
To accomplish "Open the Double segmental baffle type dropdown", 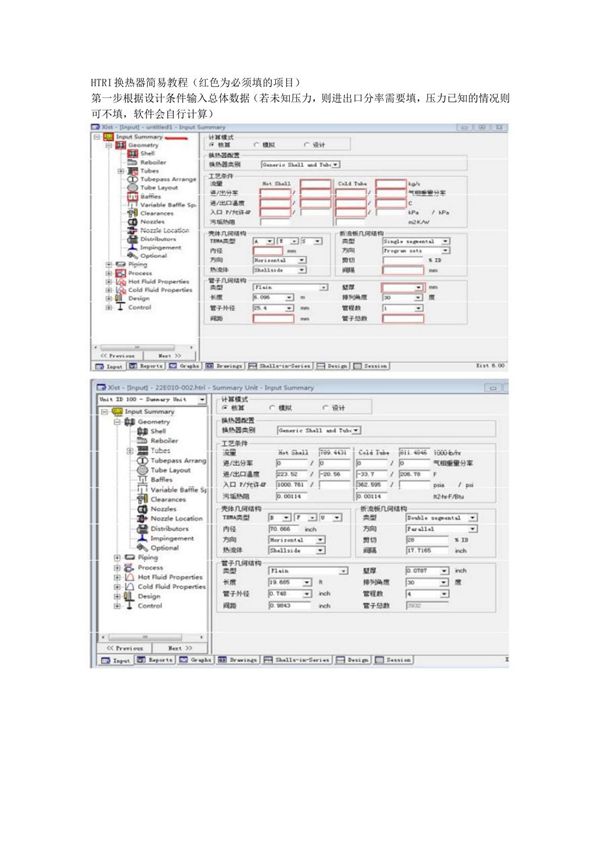I will [465, 518].
